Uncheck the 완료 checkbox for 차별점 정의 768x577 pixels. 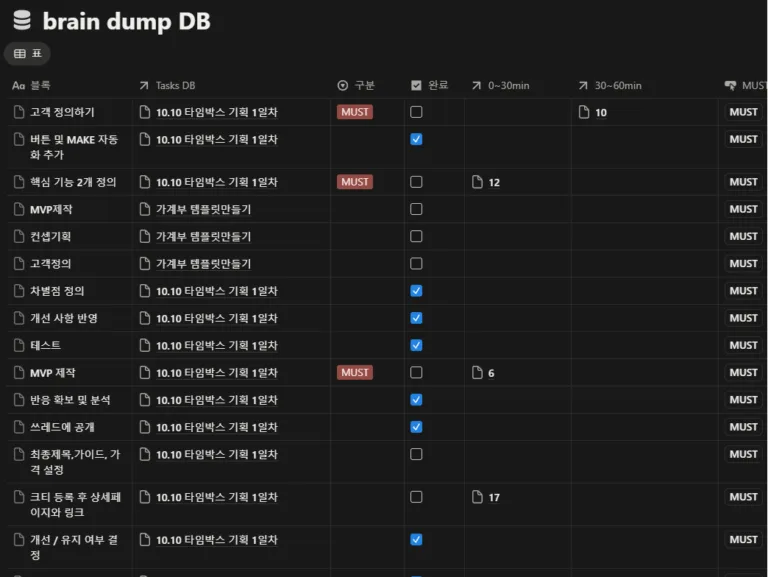(416, 291)
